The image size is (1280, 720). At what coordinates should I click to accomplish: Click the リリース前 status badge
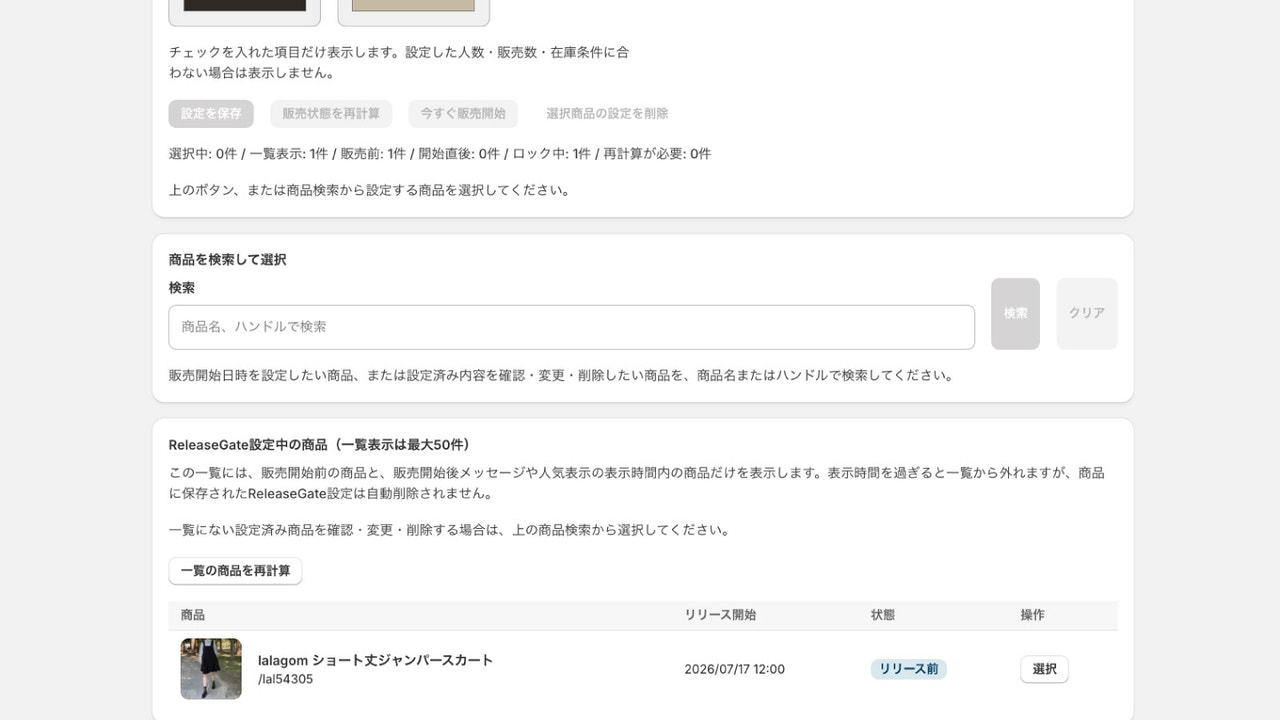point(908,669)
